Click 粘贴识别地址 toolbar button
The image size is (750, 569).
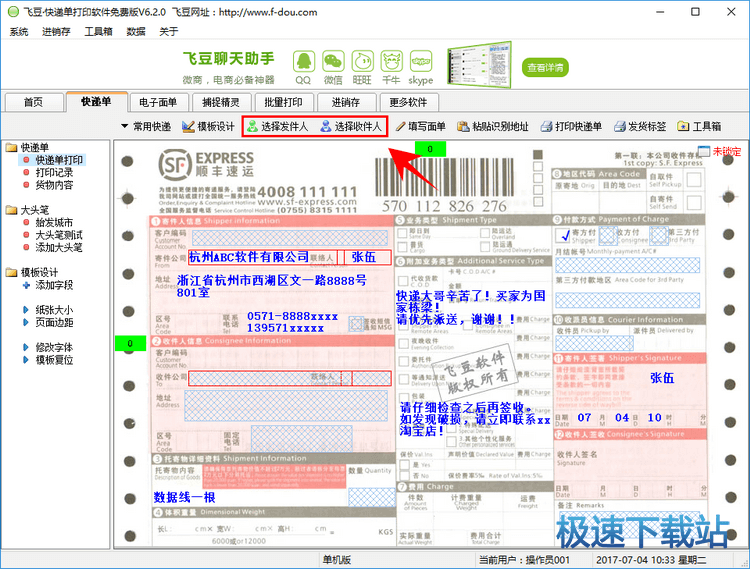[493, 127]
